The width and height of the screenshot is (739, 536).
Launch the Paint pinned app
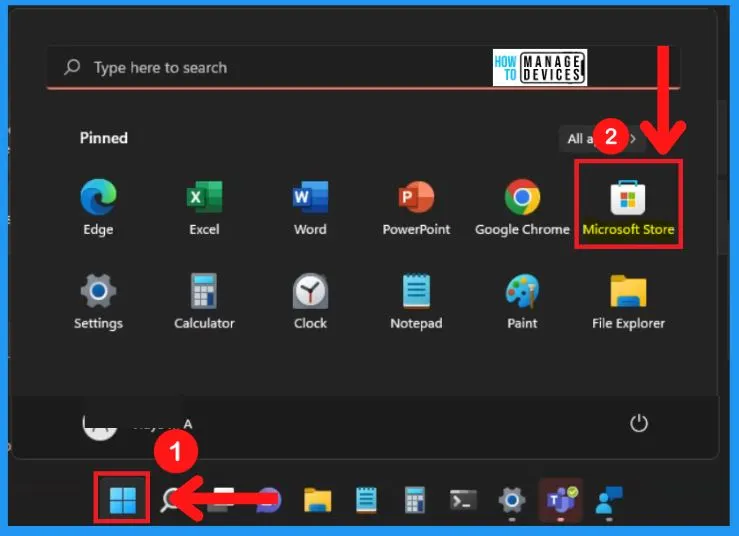point(522,301)
